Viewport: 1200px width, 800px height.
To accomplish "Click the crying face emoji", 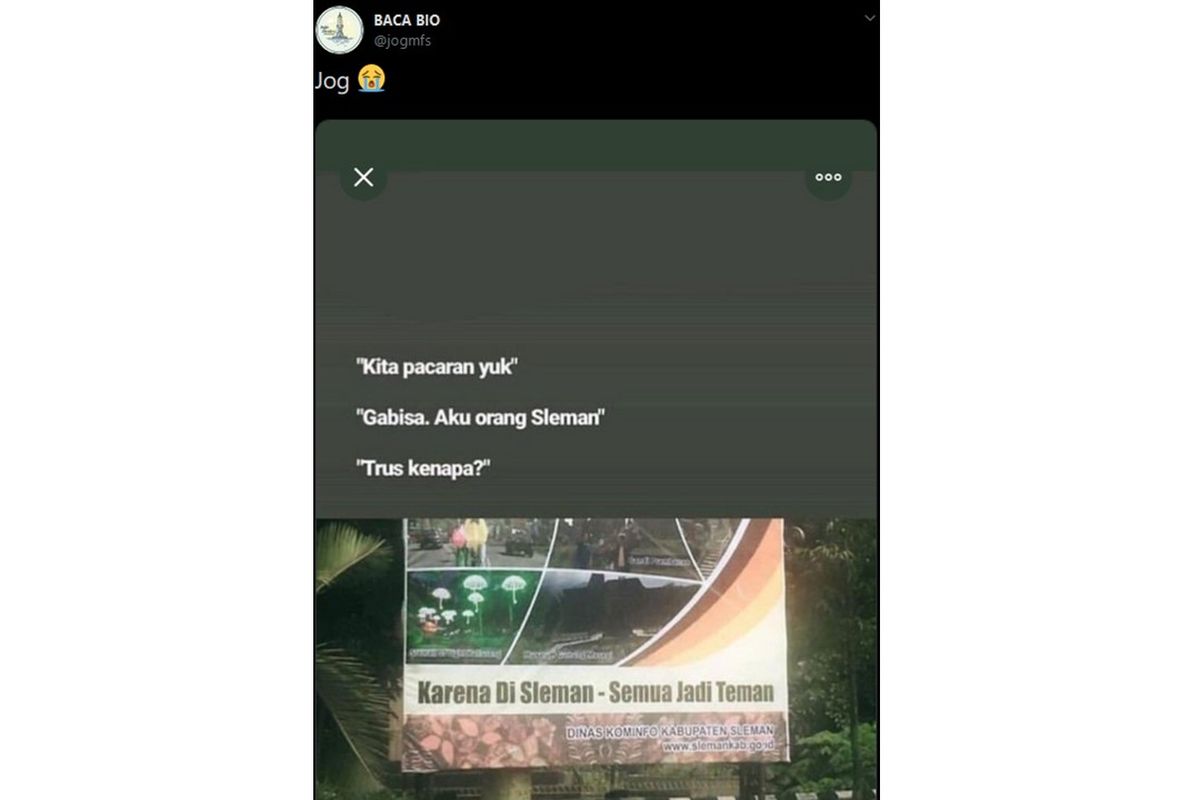I will [x=371, y=79].
